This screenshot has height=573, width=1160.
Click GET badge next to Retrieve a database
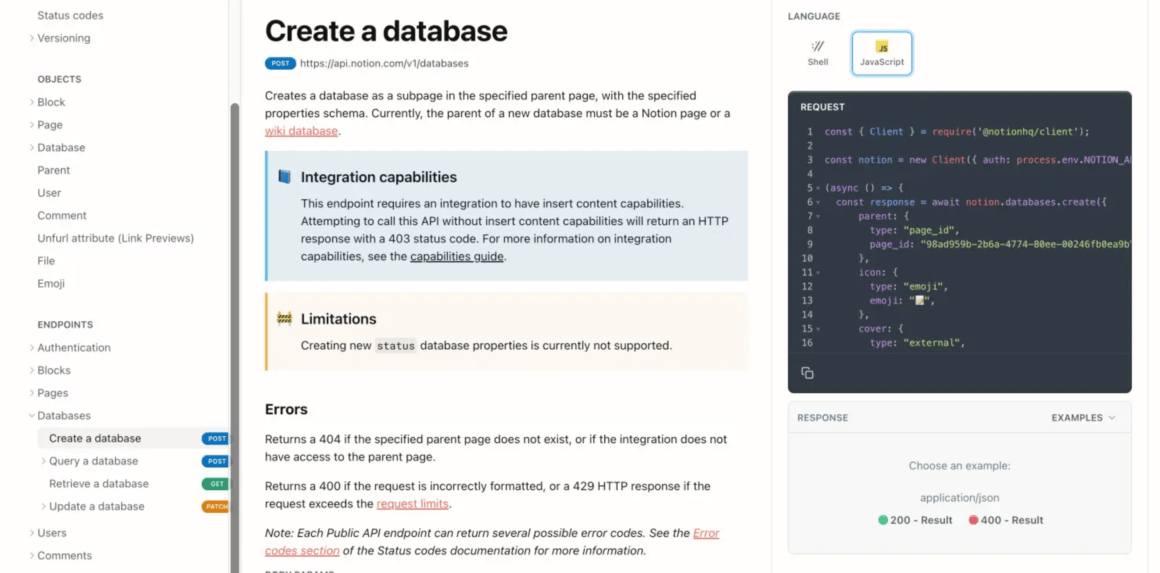pos(215,484)
